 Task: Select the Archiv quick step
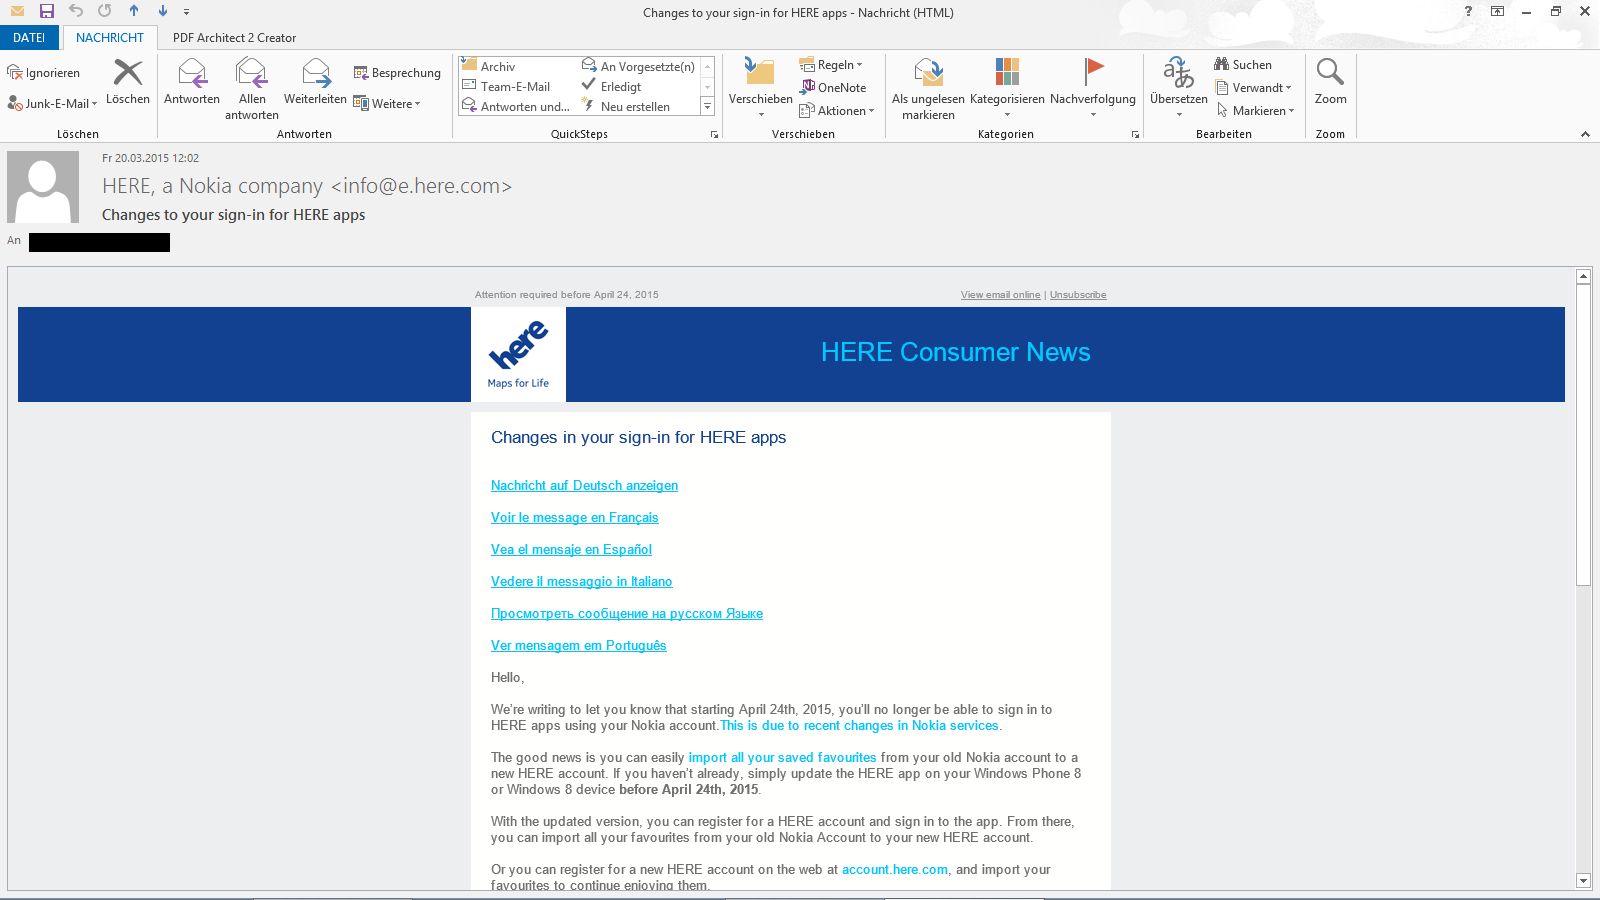tap(489, 66)
